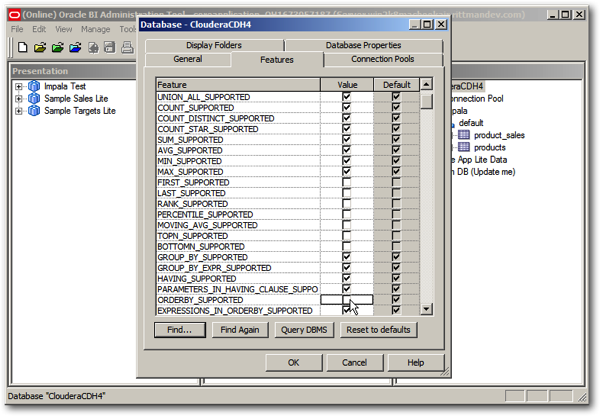Open the Manage menu

tap(96, 29)
